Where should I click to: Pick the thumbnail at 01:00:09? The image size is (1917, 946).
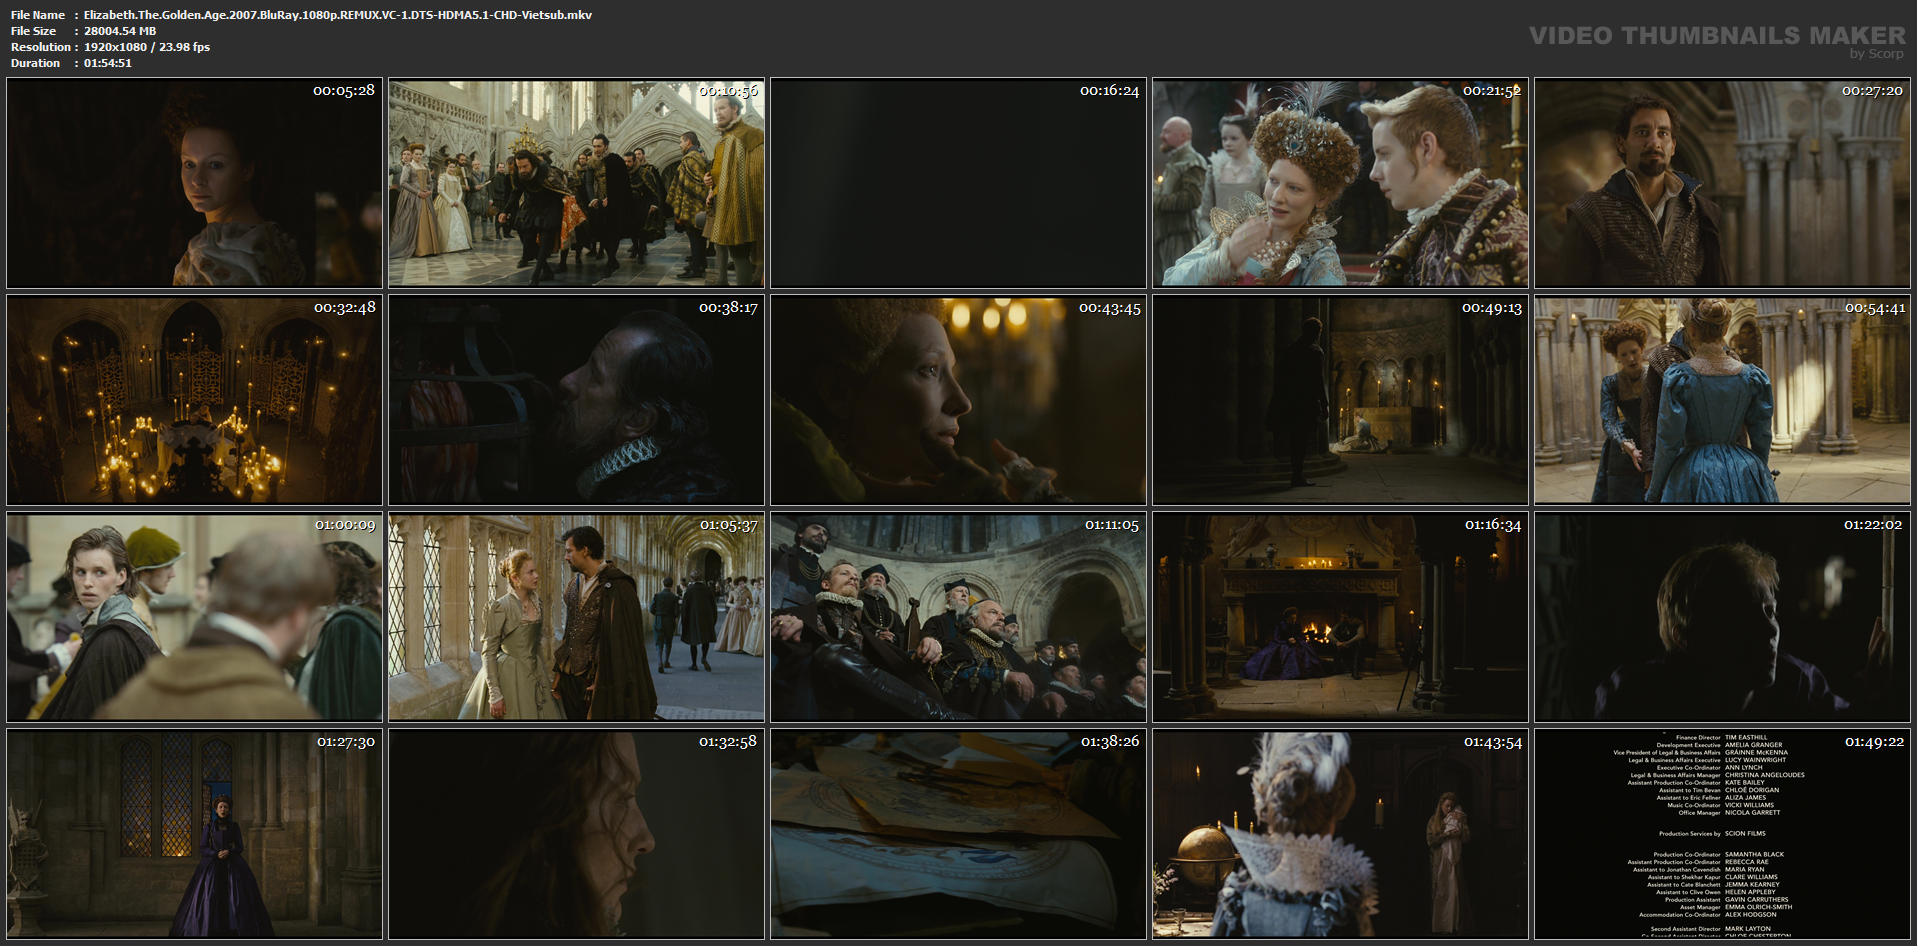(195, 617)
